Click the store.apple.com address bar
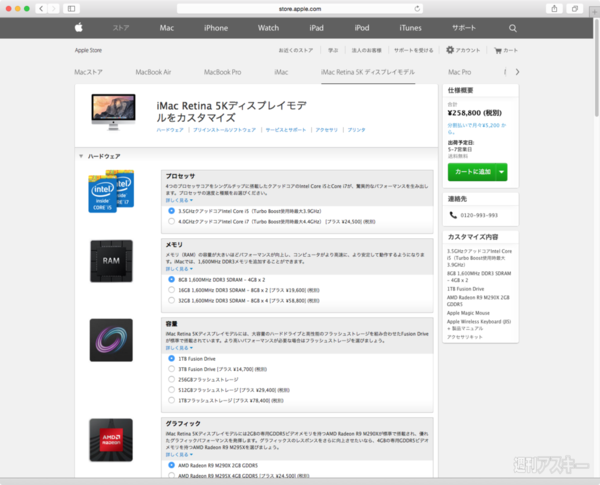The width and height of the screenshot is (600, 485). click(x=300, y=8)
